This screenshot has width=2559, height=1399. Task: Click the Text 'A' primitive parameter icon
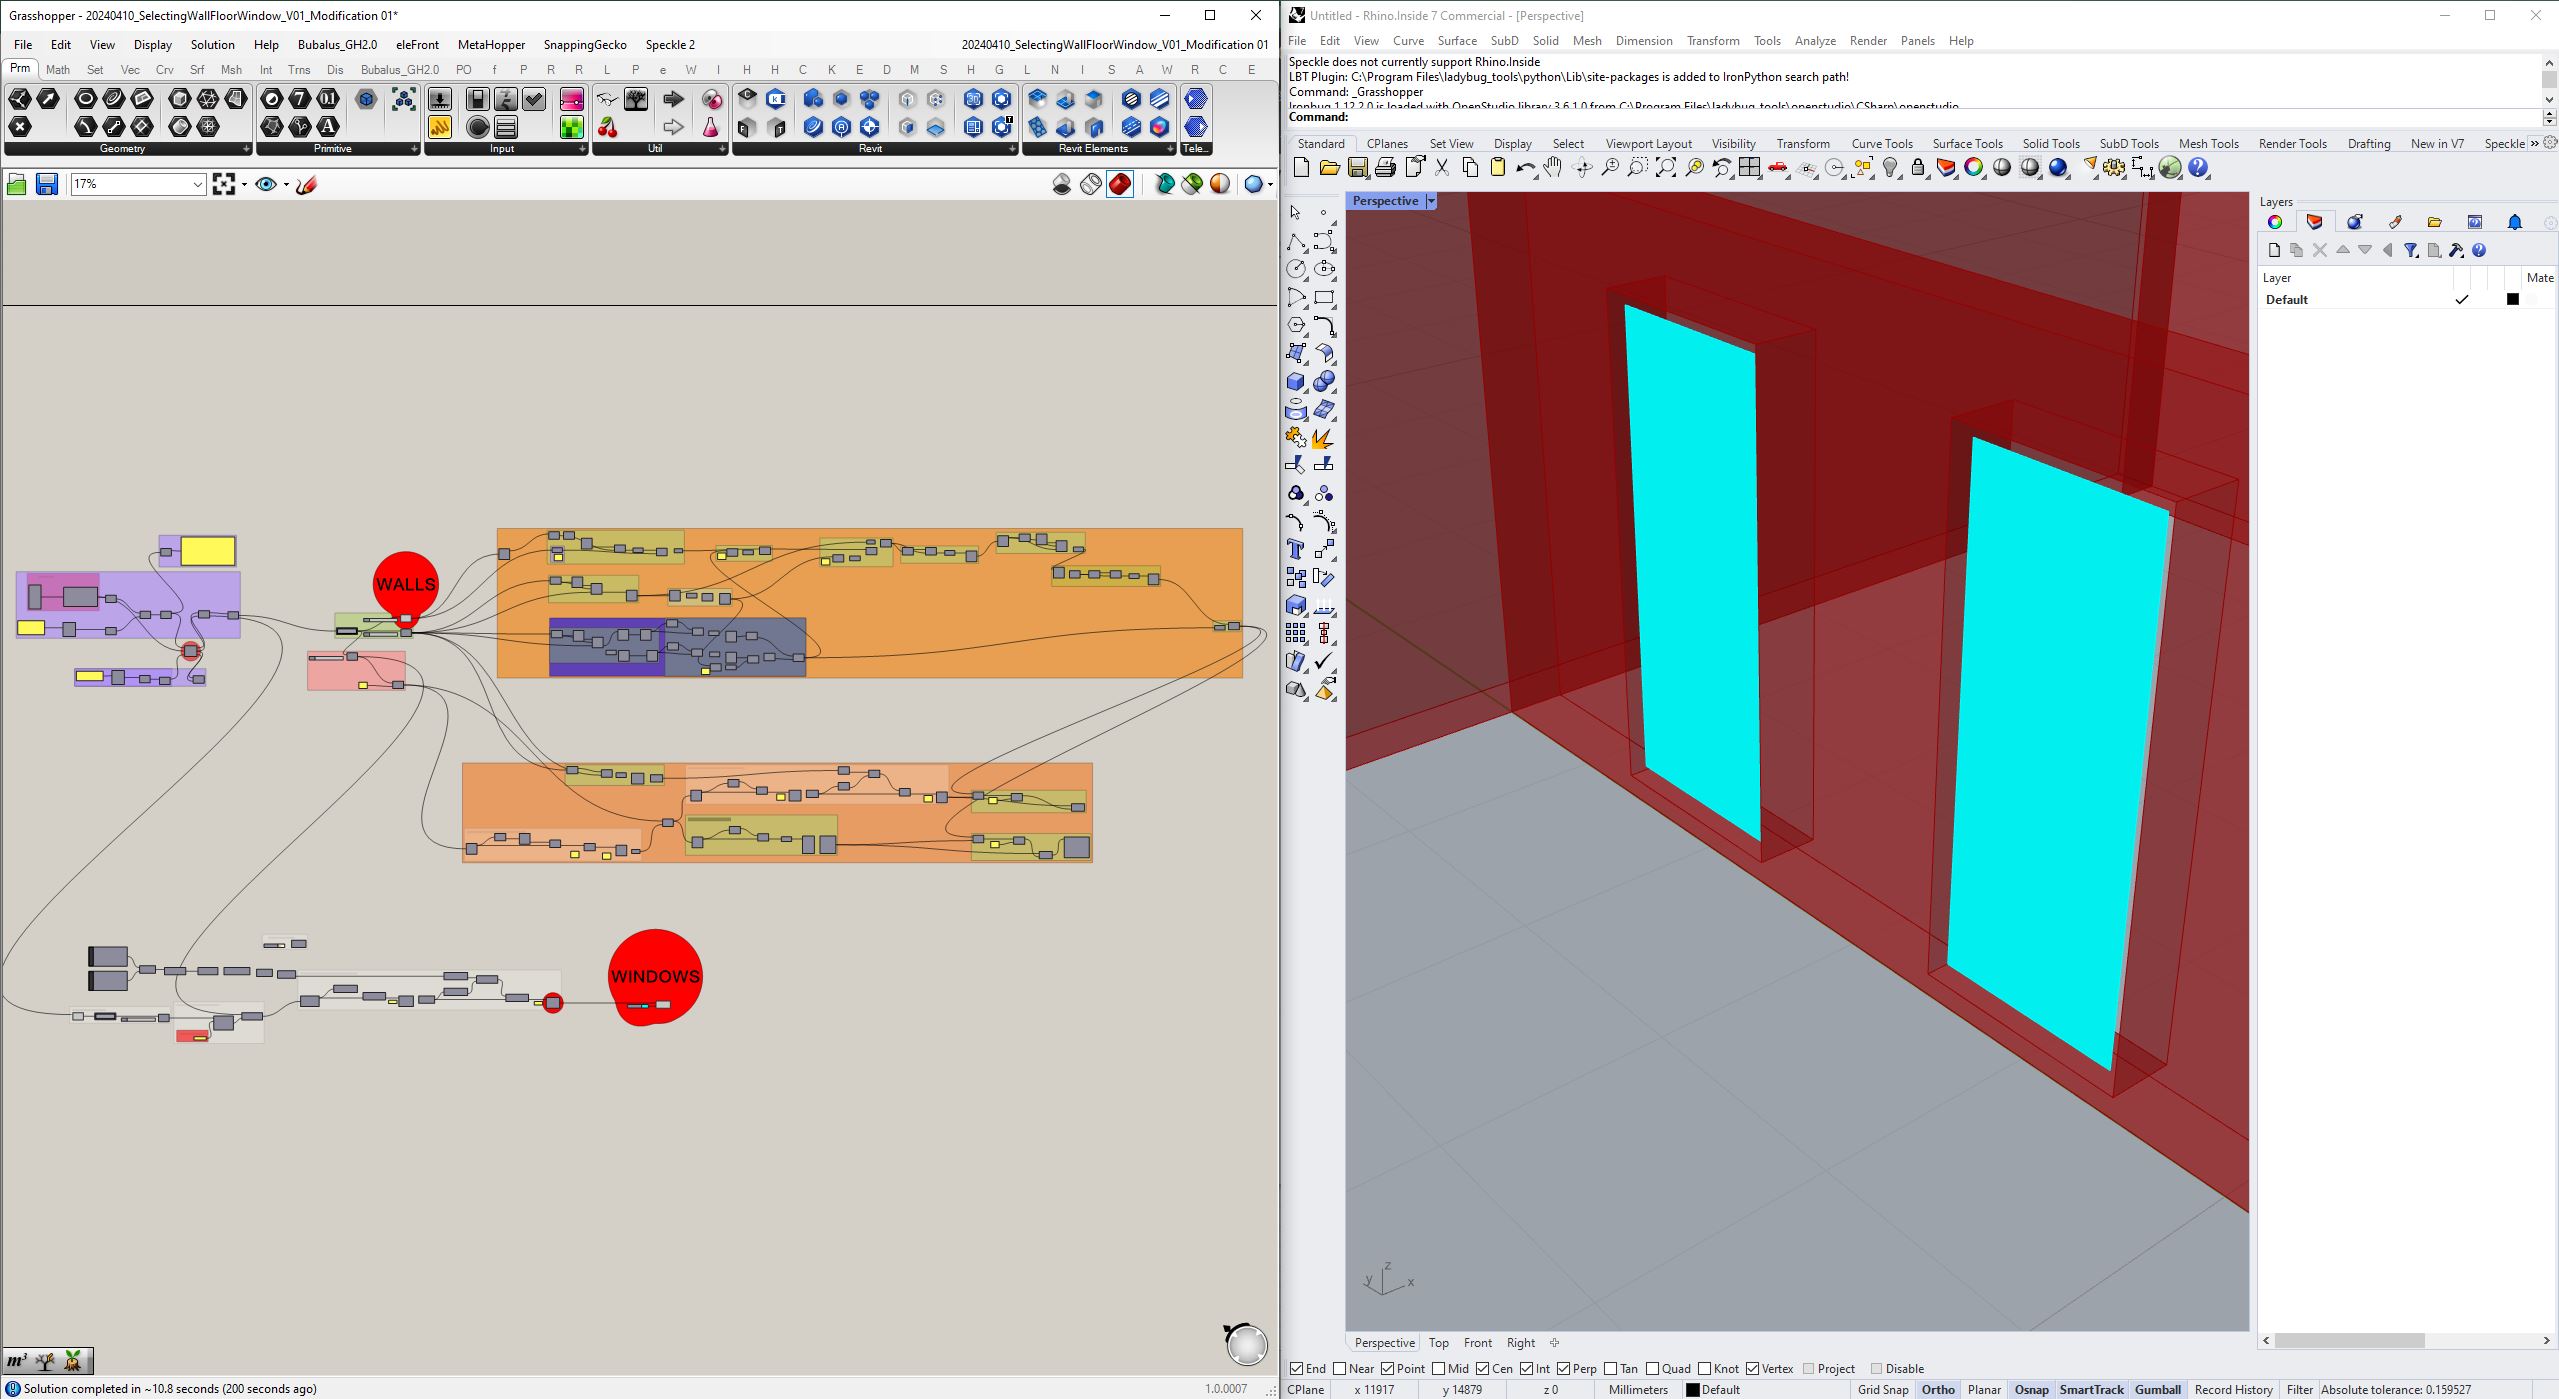point(328,127)
